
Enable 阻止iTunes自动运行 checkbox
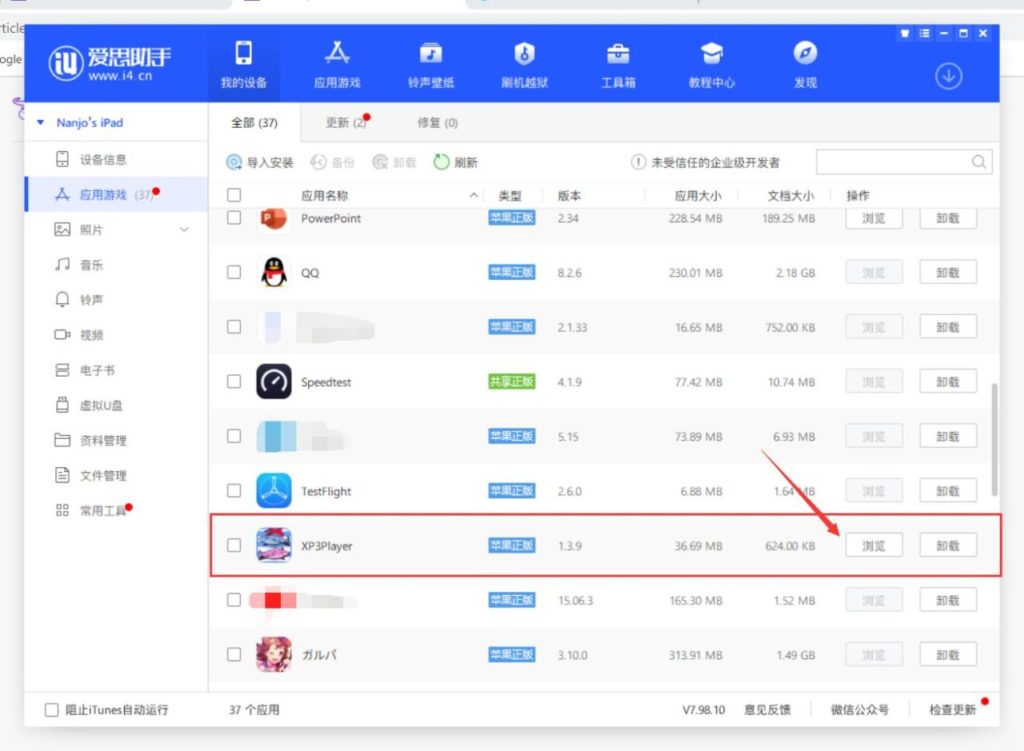[52, 710]
